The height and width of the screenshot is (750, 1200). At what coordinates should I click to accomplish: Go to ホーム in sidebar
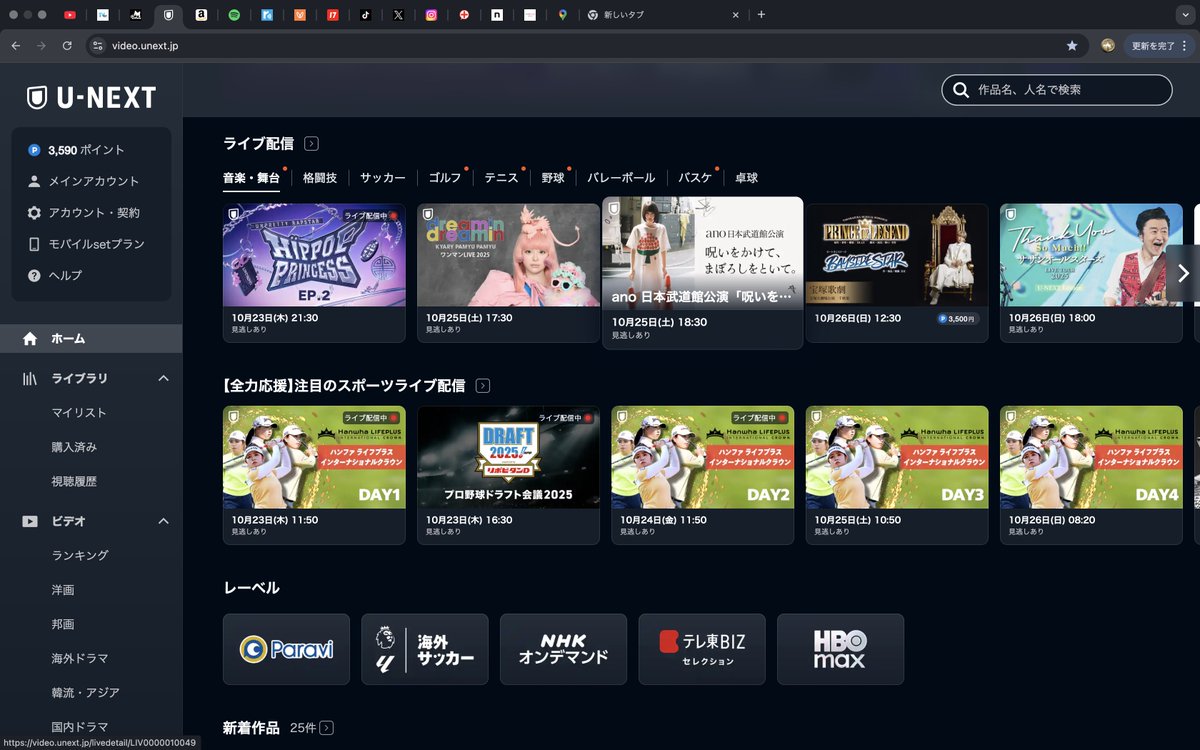[x=91, y=339]
